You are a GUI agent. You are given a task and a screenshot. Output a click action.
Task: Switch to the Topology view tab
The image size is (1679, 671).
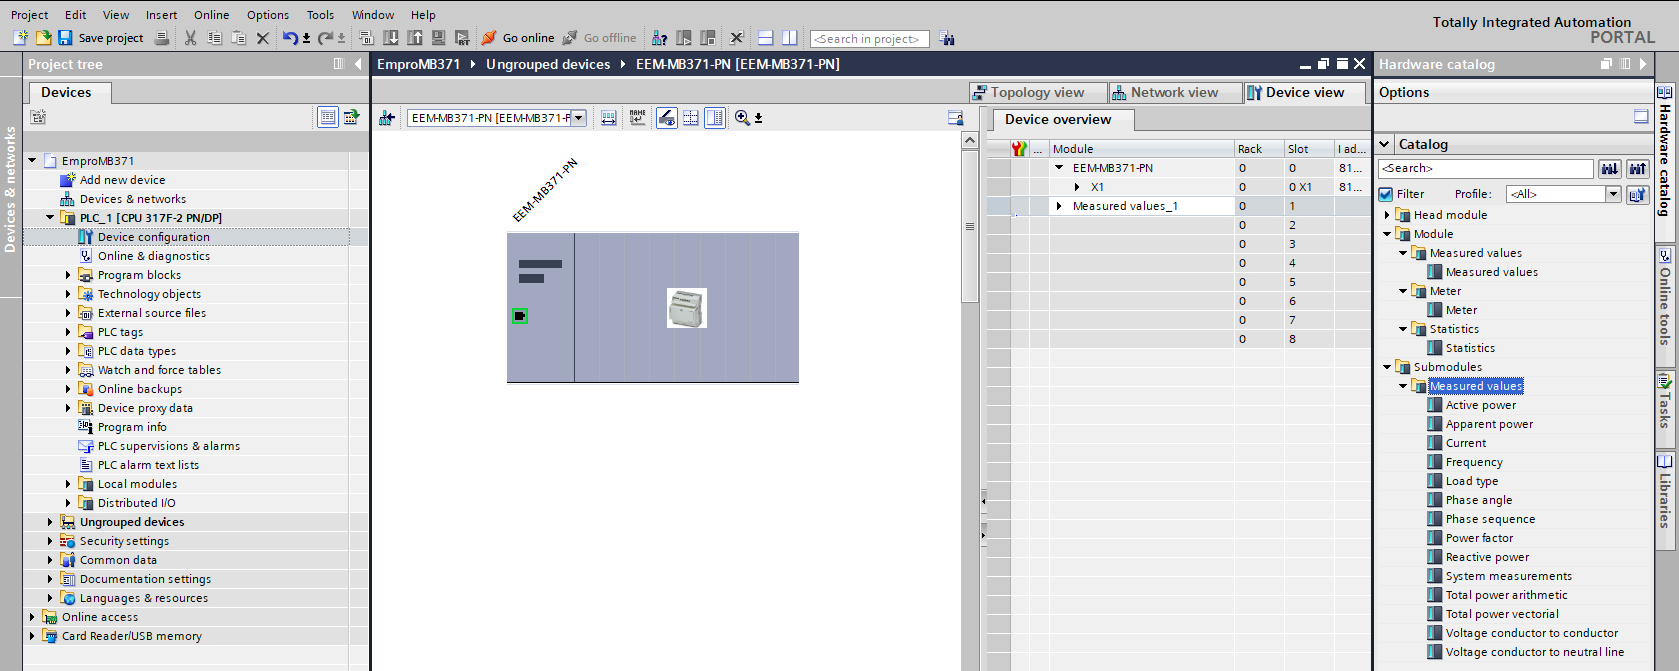pyautogui.click(x=1038, y=92)
